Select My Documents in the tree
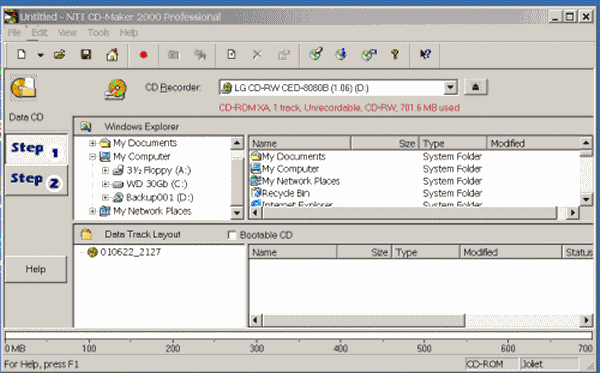600x373 pixels. tap(145, 143)
